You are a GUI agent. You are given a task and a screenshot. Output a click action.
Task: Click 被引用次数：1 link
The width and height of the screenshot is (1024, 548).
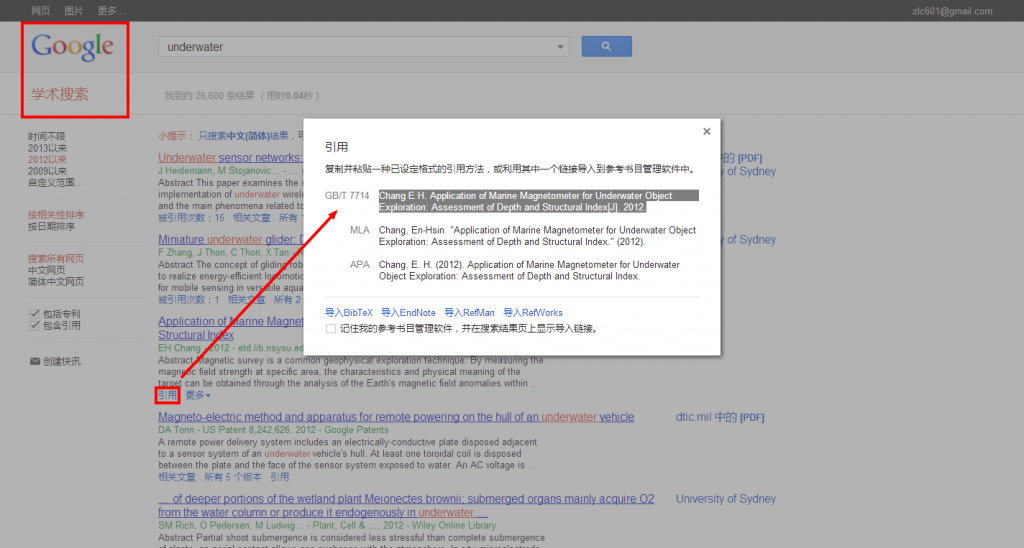pos(189,300)
